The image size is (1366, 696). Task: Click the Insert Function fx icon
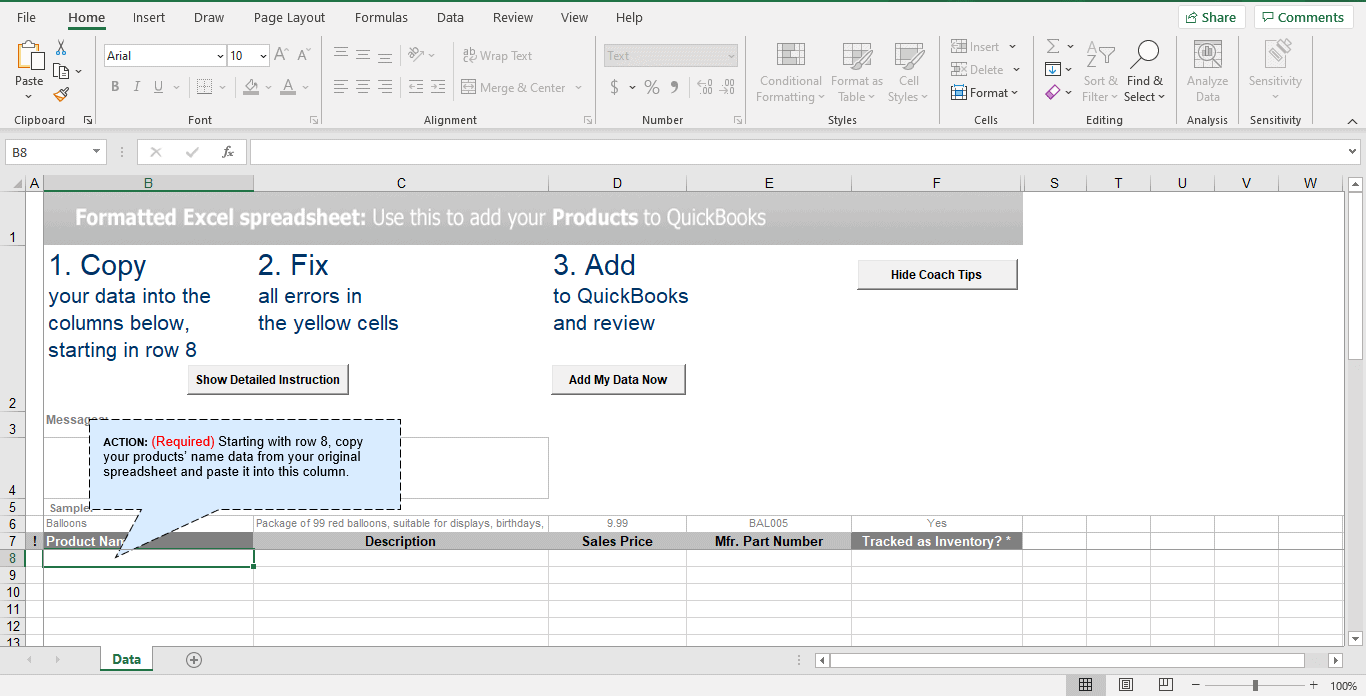tap(228, 152)
